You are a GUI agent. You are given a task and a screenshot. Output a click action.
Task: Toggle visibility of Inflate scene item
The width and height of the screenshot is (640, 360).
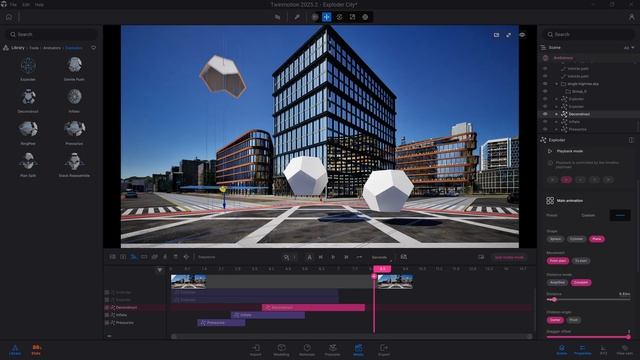point(545,122)
